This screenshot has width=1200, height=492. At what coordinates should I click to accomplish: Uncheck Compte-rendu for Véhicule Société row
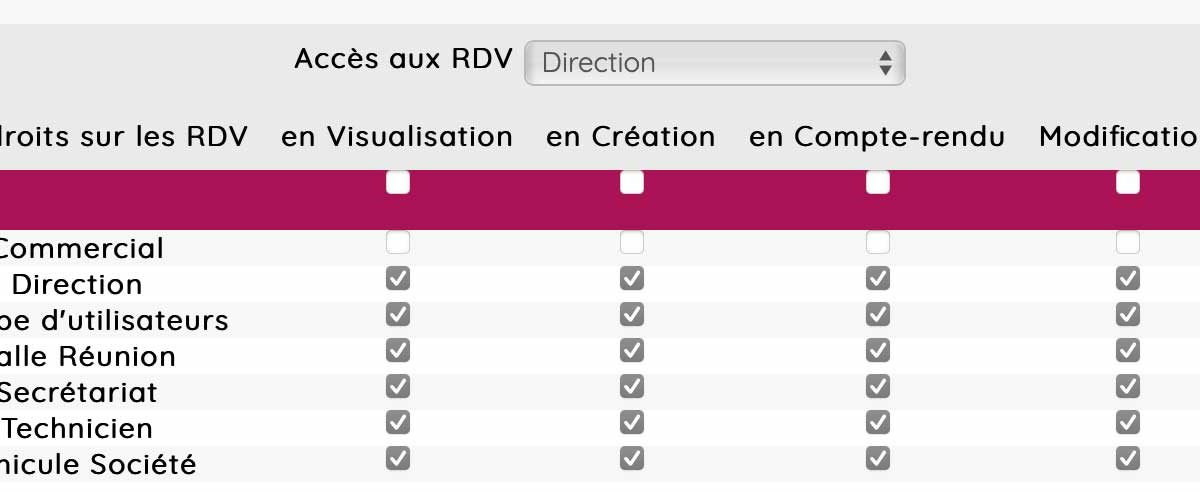coord(878,459)
